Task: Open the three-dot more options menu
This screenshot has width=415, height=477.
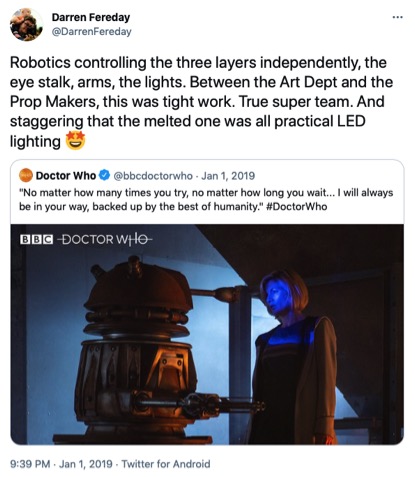Action: pos(397,17)
